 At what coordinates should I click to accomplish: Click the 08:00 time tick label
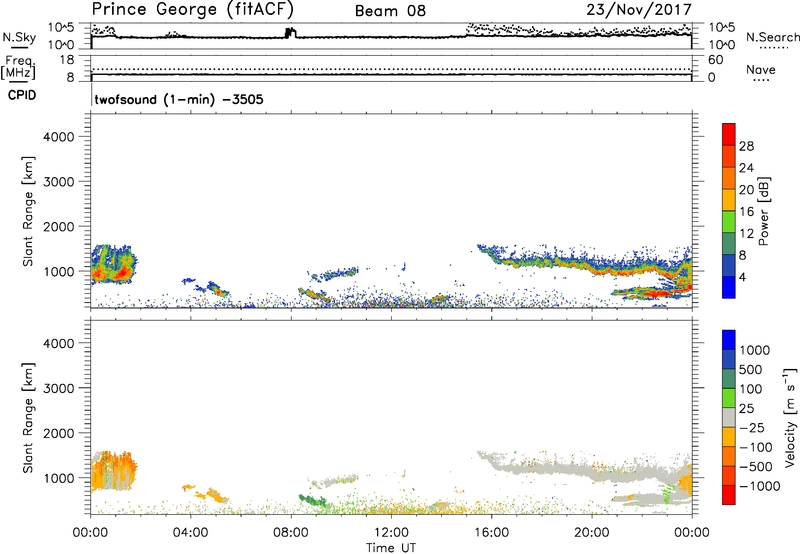(291, 533)
